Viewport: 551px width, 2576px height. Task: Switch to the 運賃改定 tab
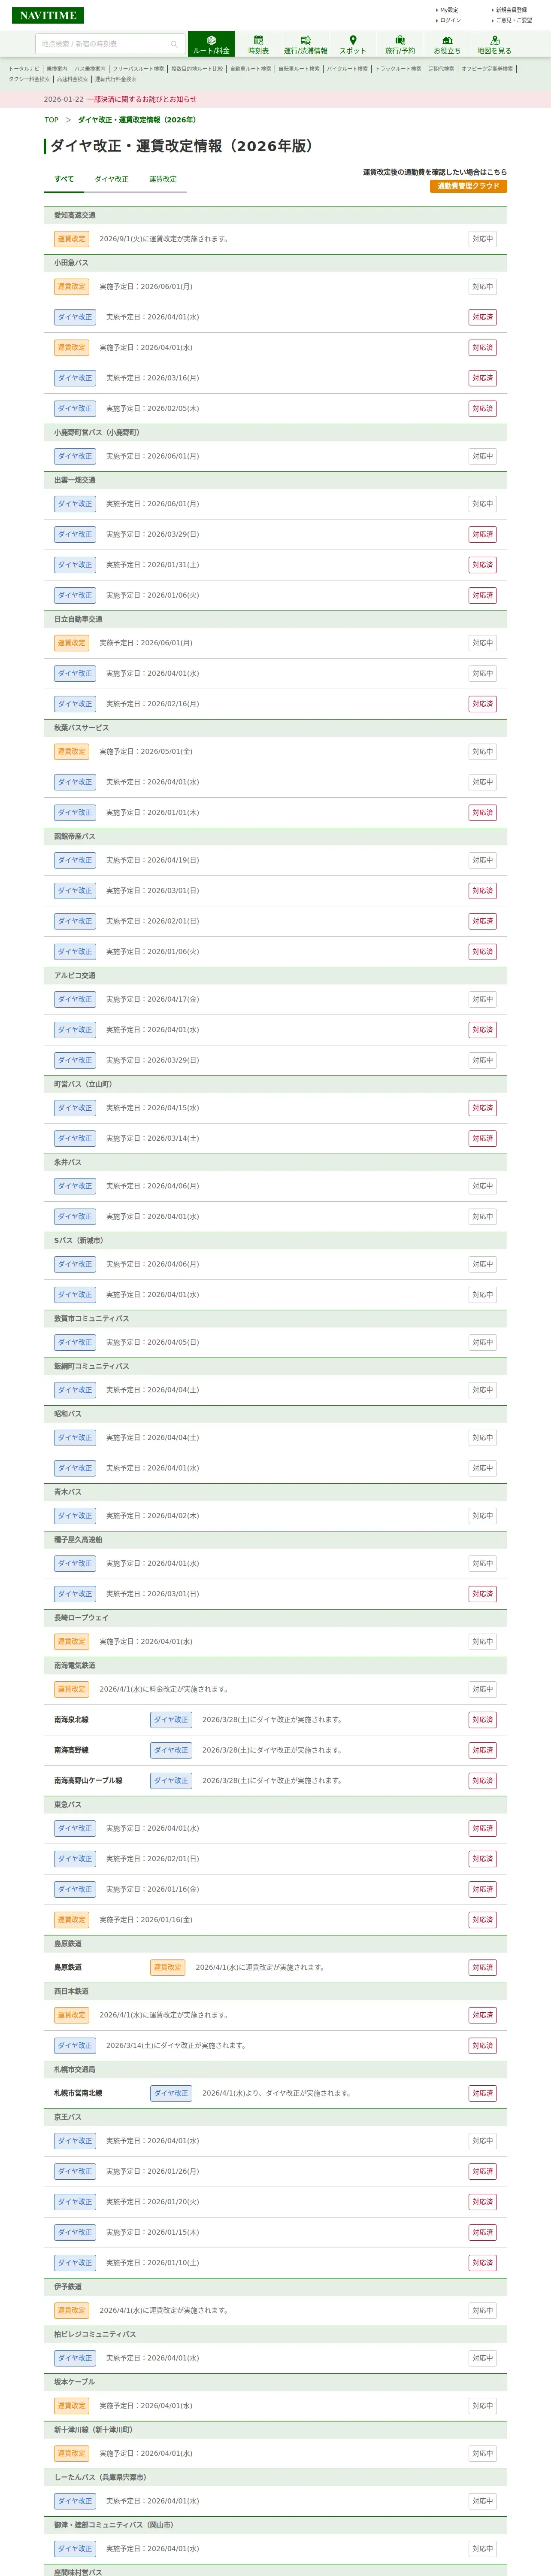point(163,179)
